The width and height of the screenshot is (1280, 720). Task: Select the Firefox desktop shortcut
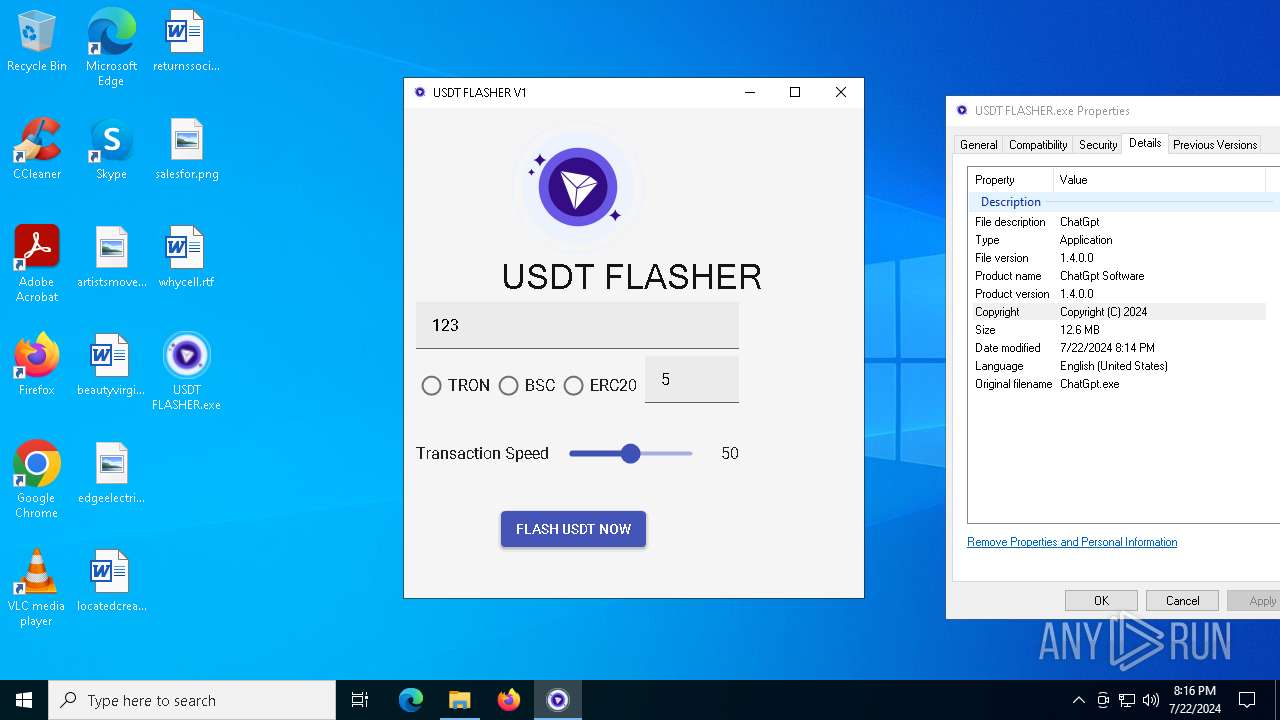37,366
